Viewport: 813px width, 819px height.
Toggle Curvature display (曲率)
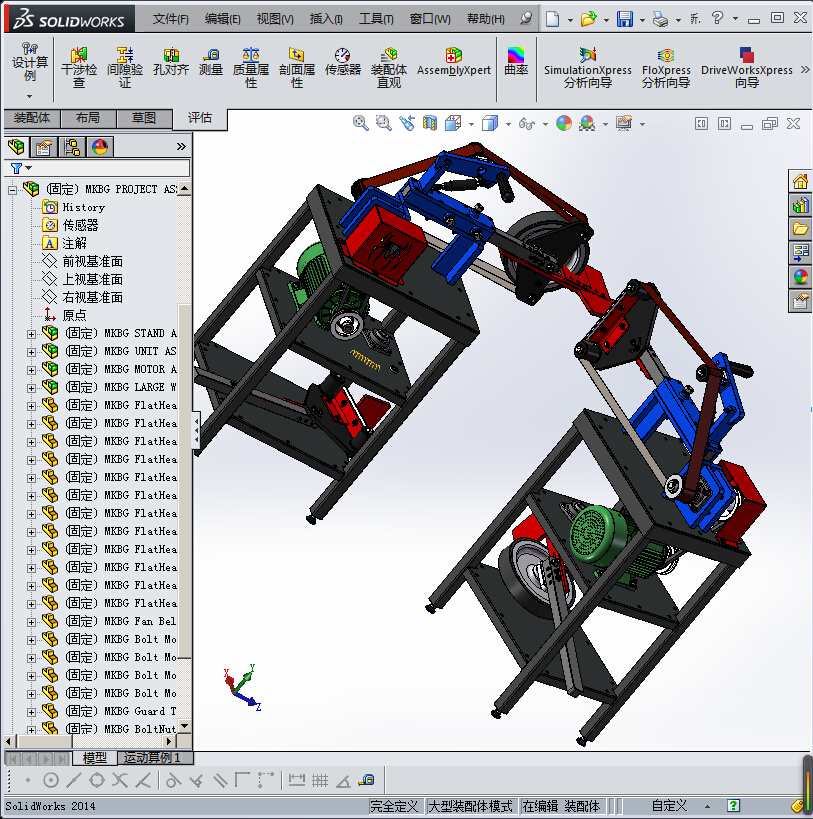pos(516,62)
